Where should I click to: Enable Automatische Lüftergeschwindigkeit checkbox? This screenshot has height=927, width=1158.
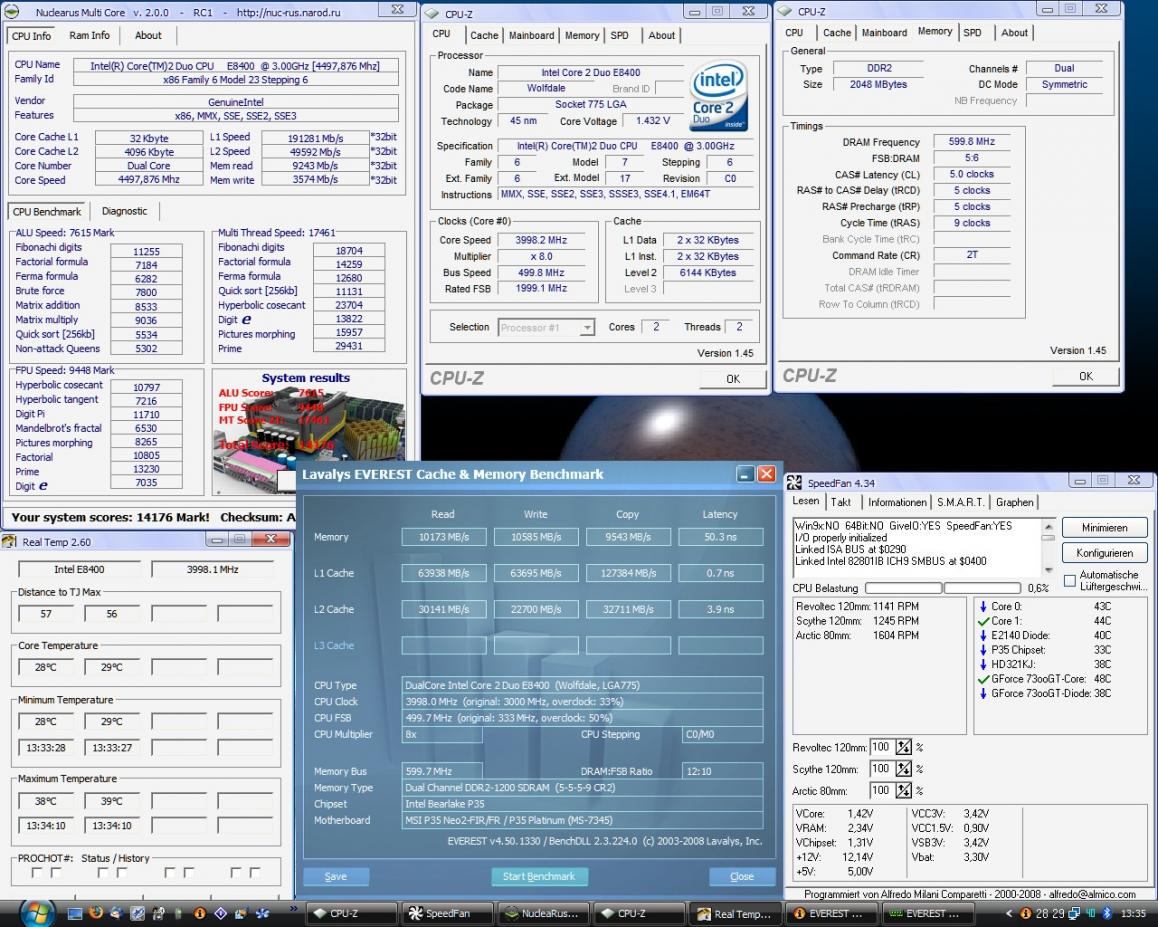(x=1069, y=581)
